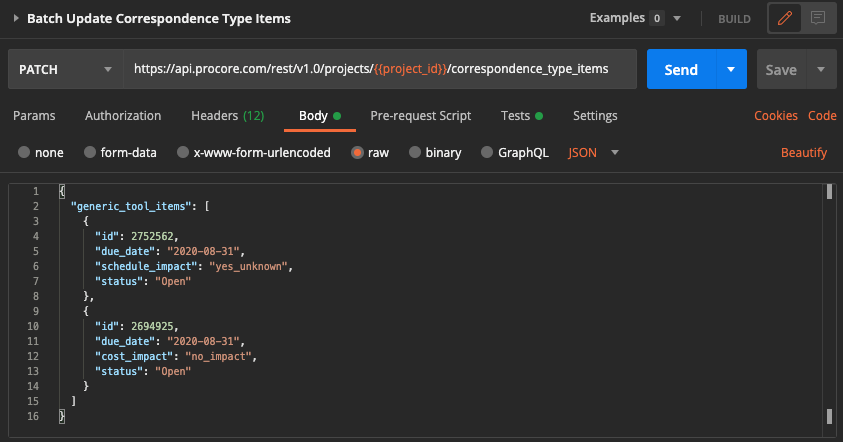Viewport: 843px width, 442px height.
Task: Open the Pre-request Script tab
Action: click(420, 116)
